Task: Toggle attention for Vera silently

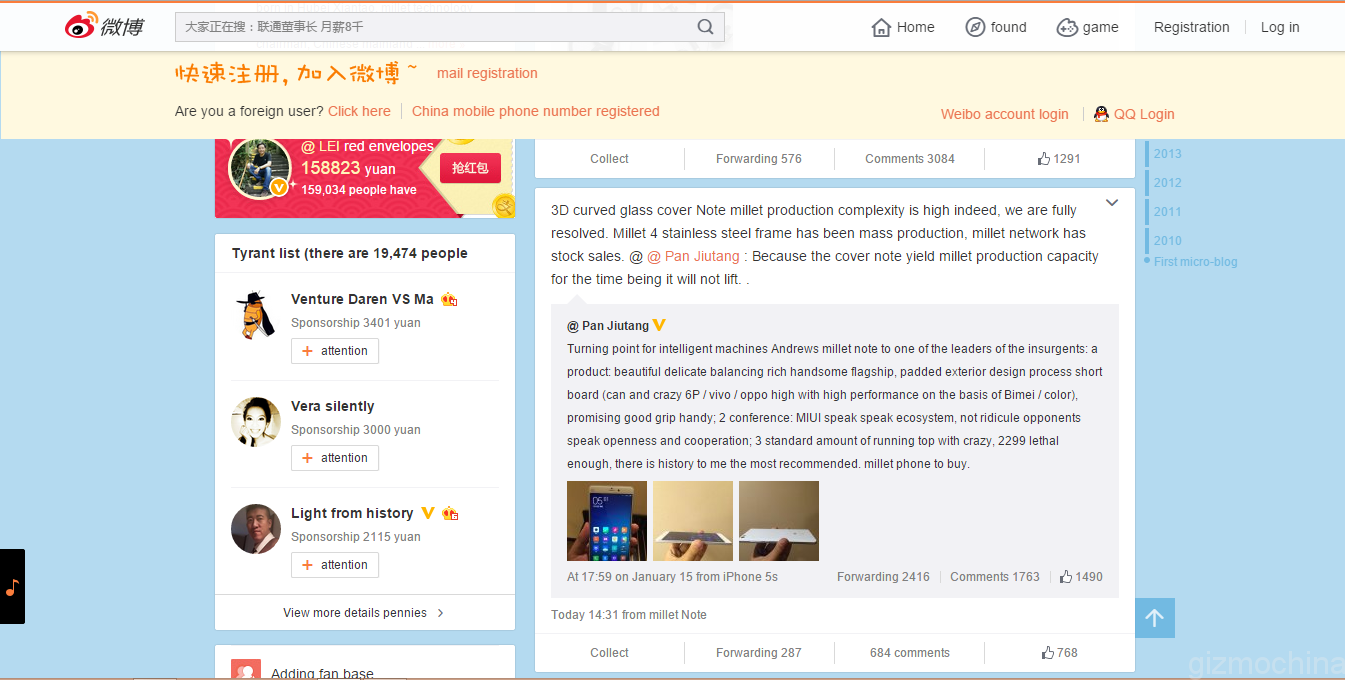Action: pyautogui.click(x=335, y=458)
